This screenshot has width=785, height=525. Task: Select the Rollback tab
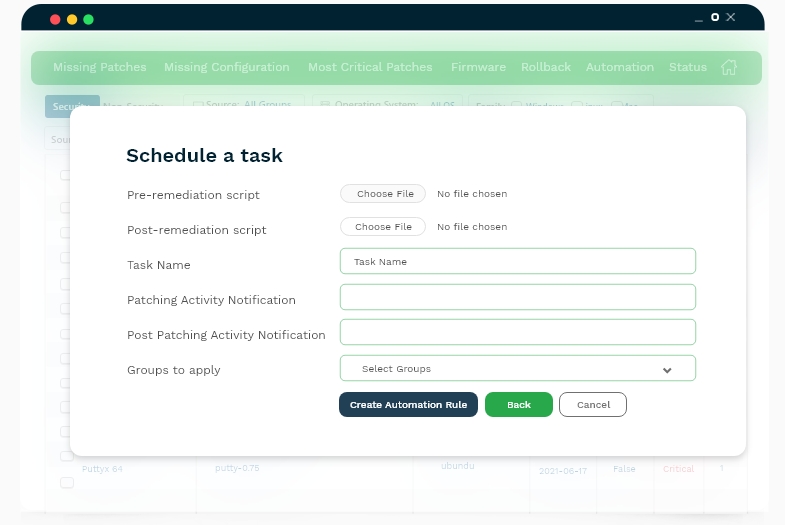click(546, 67)
